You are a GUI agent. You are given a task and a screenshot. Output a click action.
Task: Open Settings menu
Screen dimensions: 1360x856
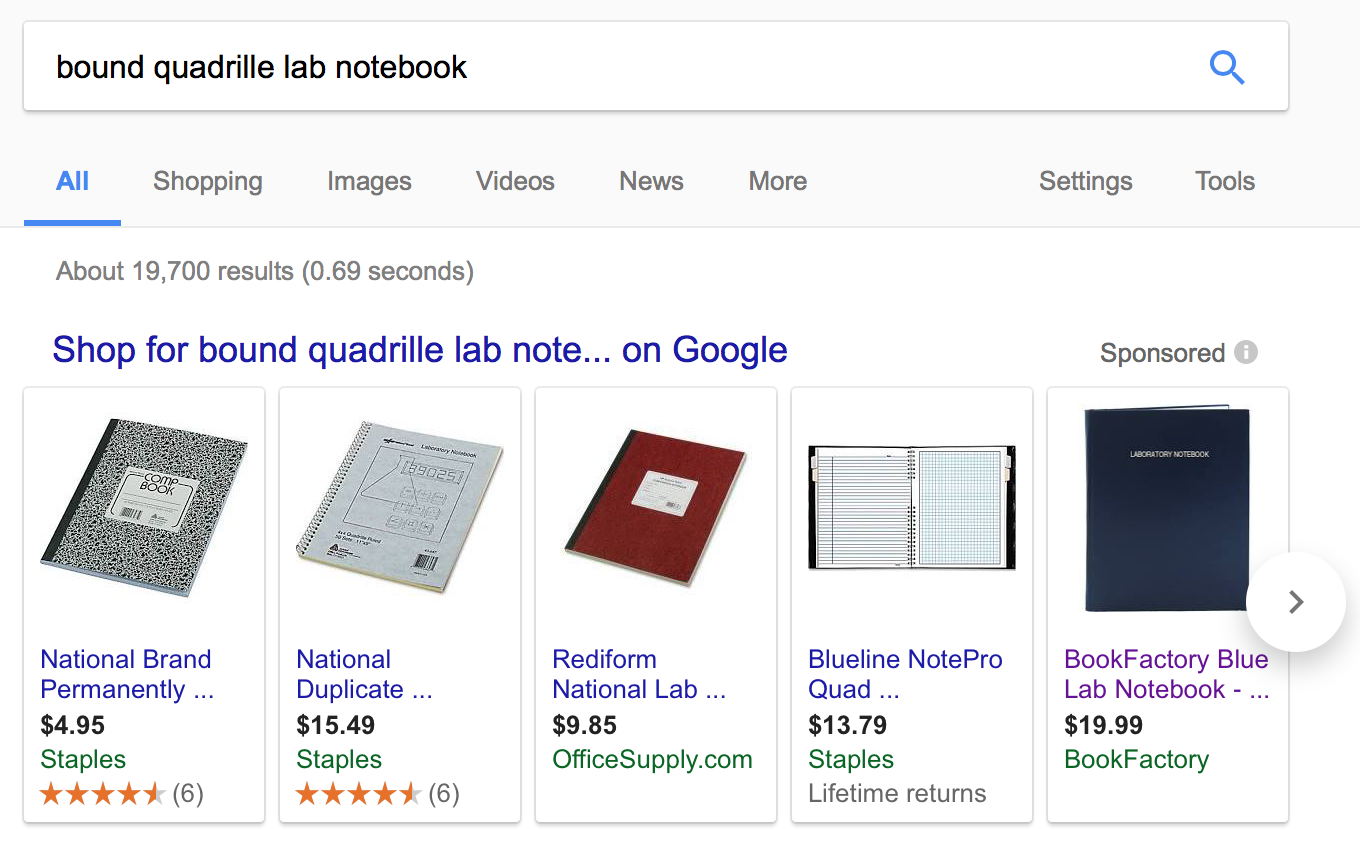(1086, 181)
